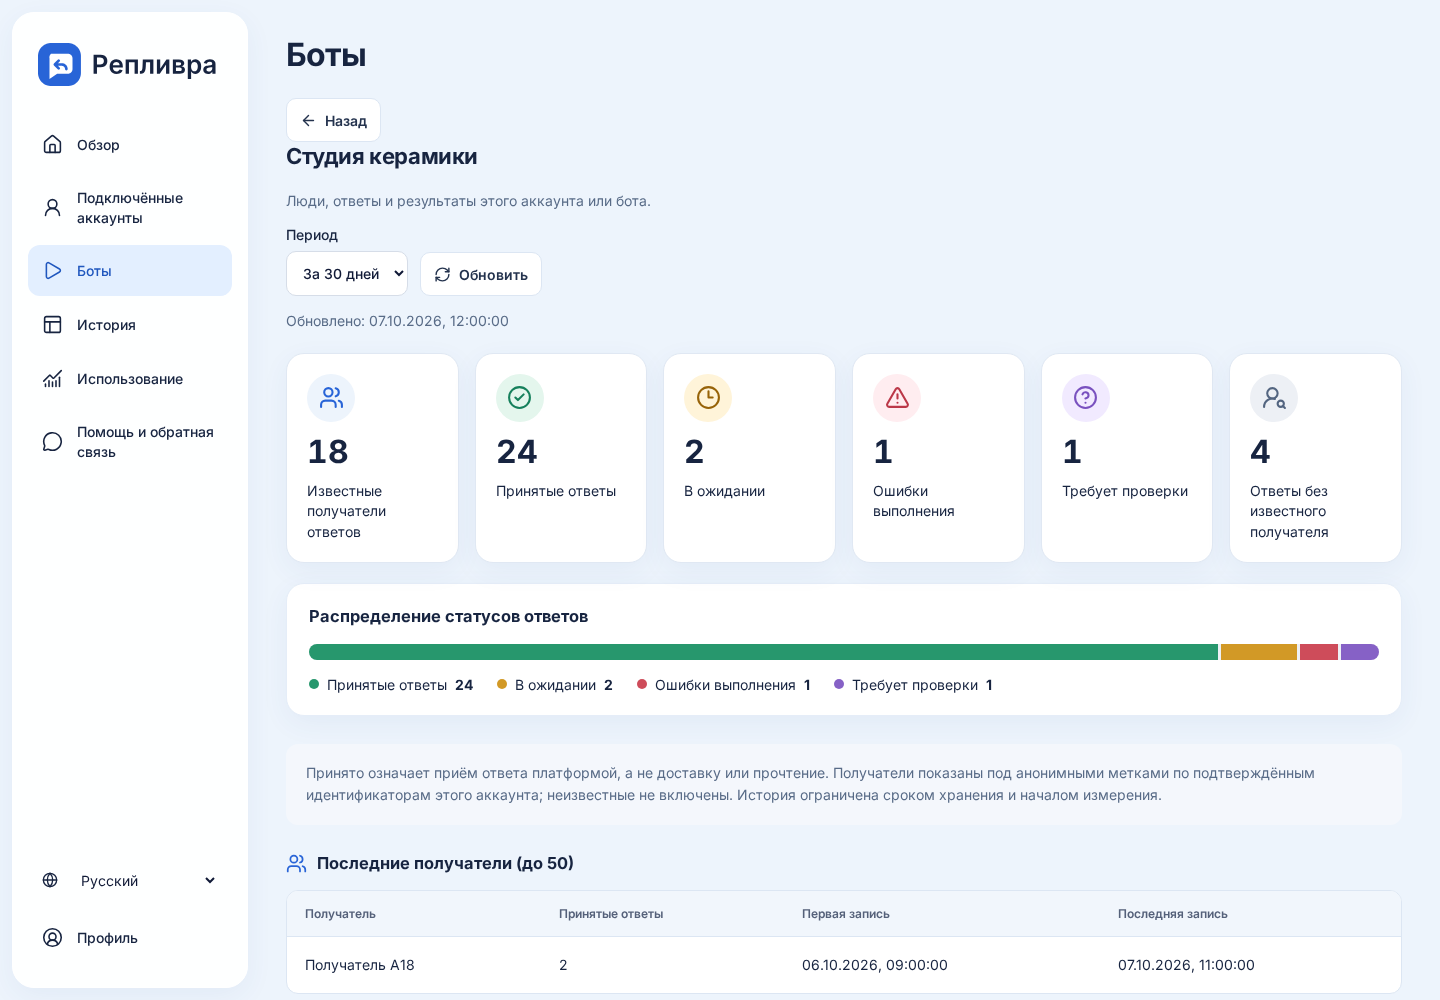The height and width of the screenshot is (1000, 1440).
Task: Click the users icon on the 18 card
Action: click(x=331, y=398)
